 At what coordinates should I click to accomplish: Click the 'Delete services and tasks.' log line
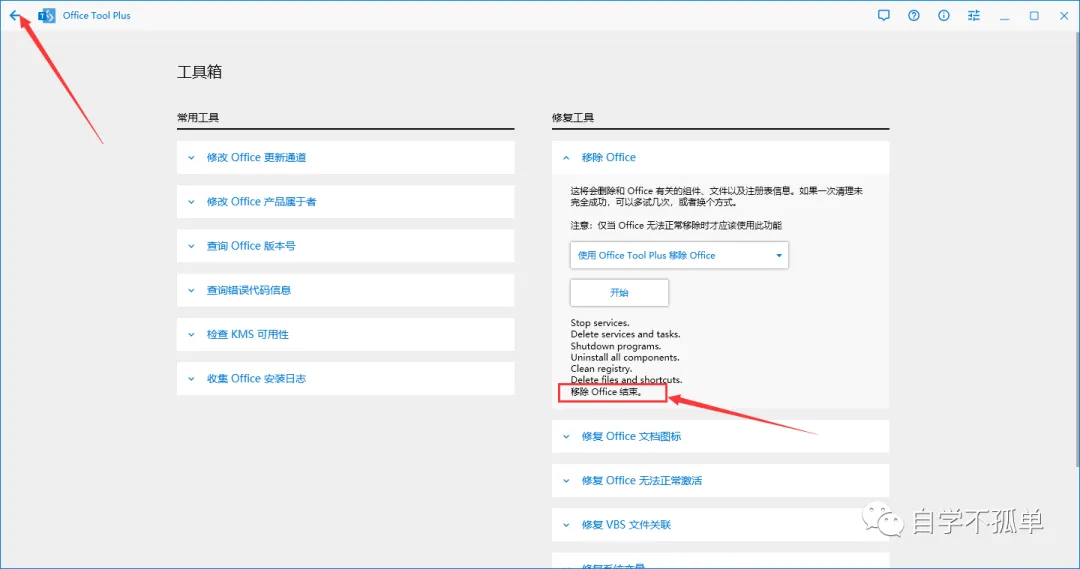tap(625, 334)
